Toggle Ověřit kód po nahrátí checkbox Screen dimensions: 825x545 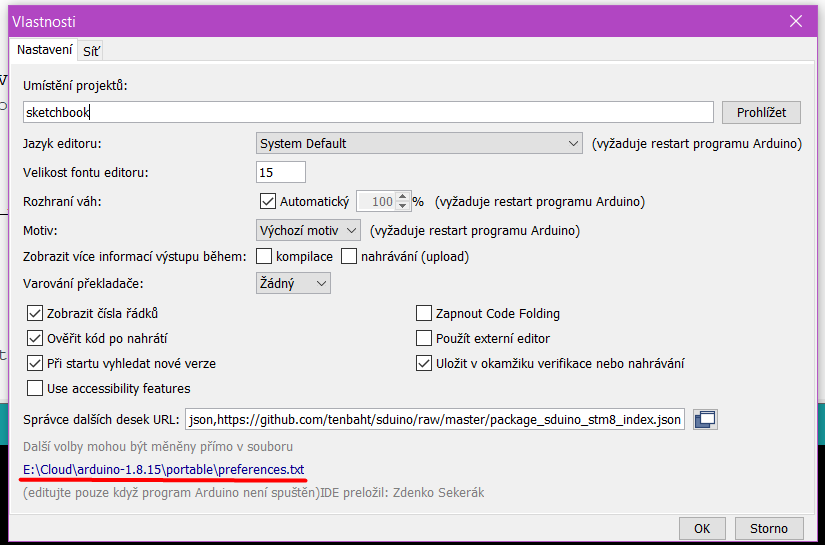(35, 338)
